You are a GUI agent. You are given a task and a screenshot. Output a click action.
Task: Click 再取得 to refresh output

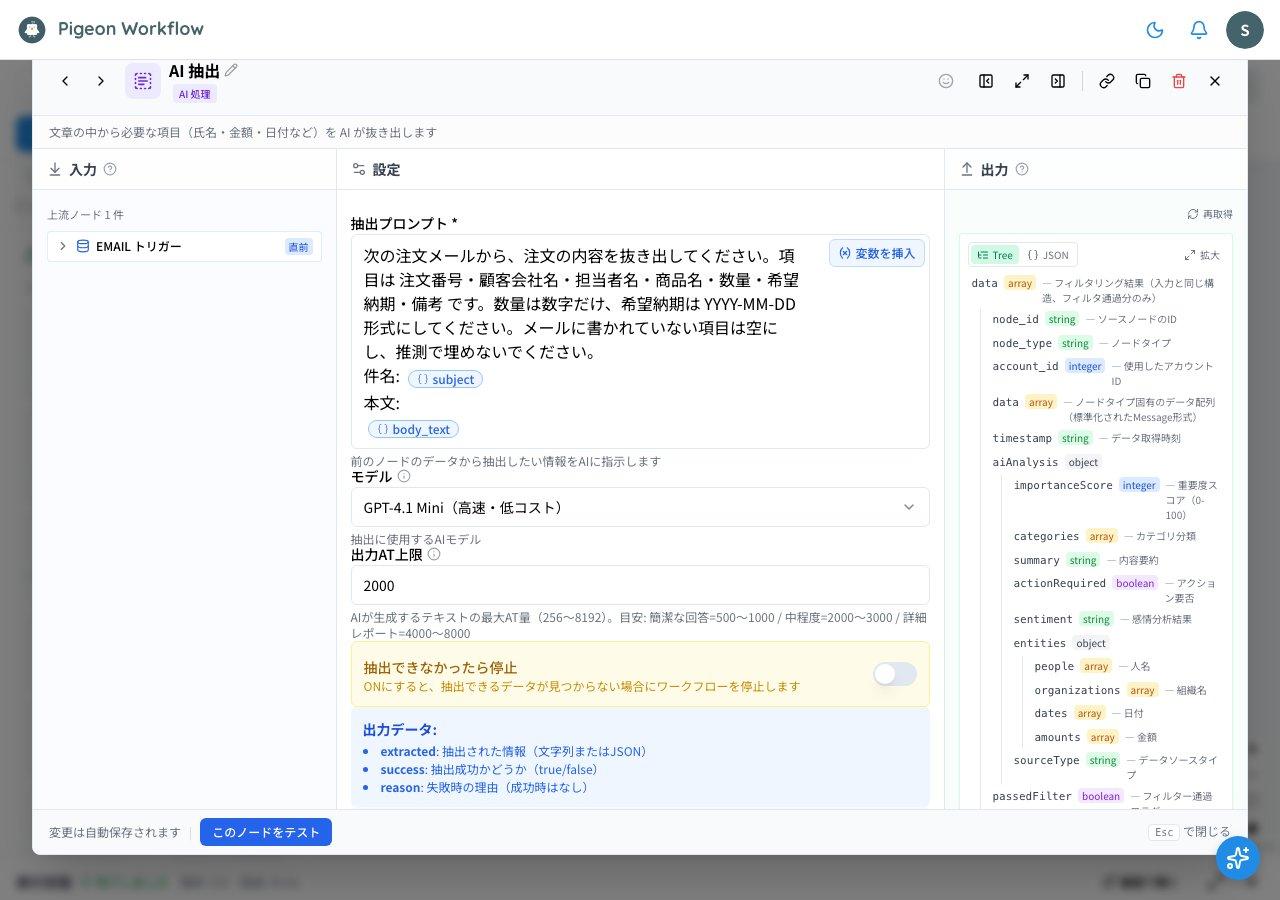coord(1210,214)
